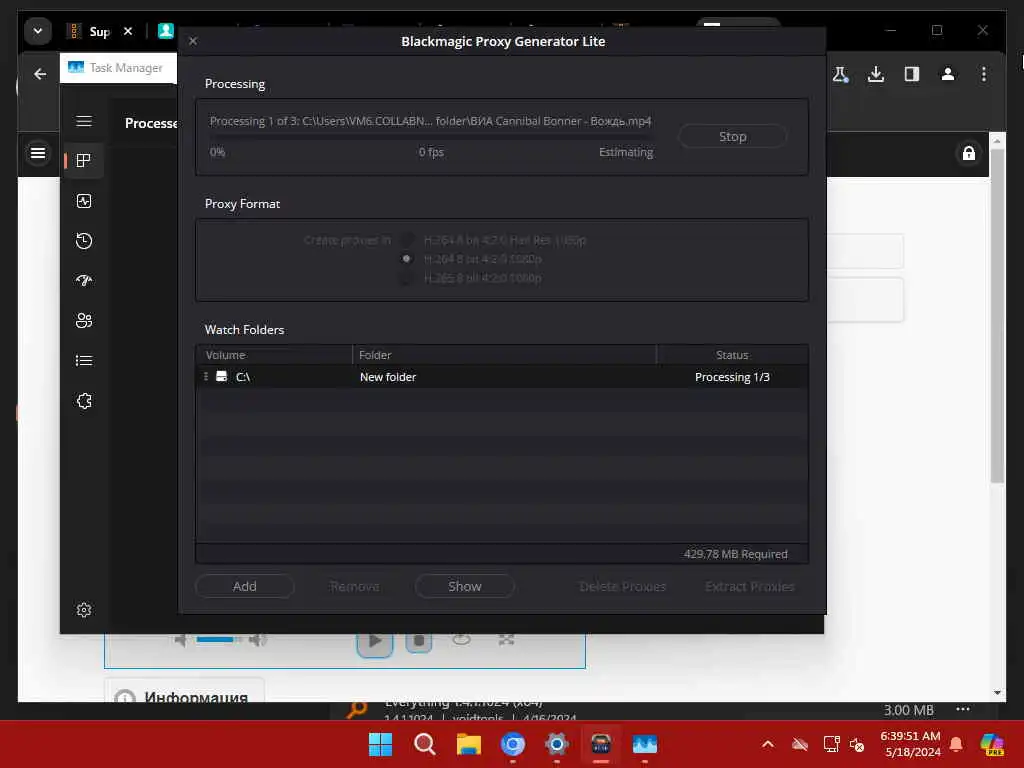Click the C:\ drive icon in watch folders
This screenshot has height=768, width=1024.
point(221,377)
